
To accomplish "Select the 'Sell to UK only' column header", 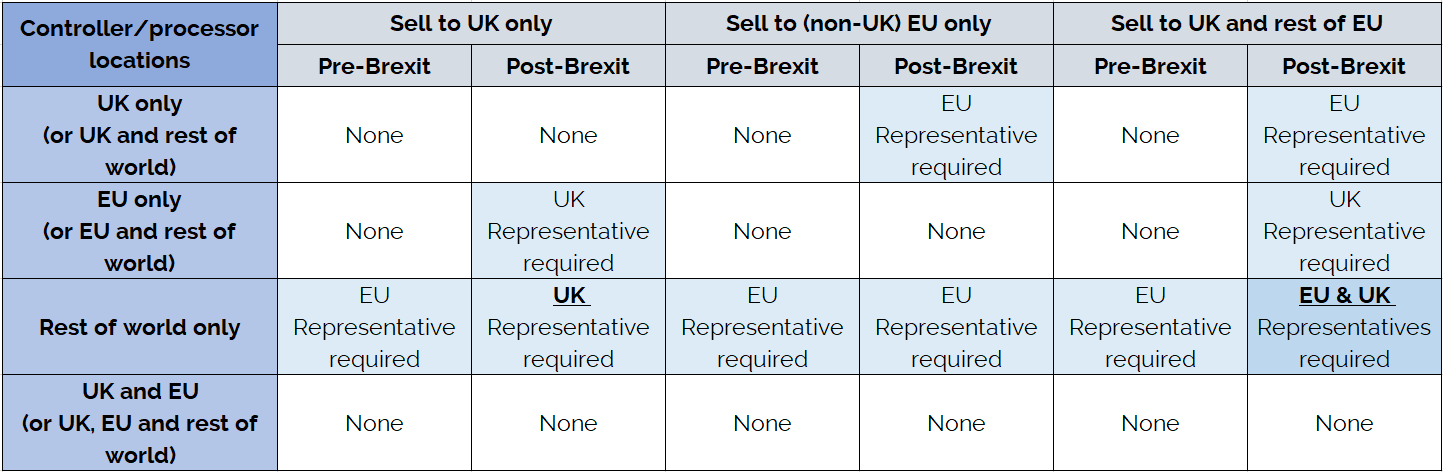I will [471, 23].
